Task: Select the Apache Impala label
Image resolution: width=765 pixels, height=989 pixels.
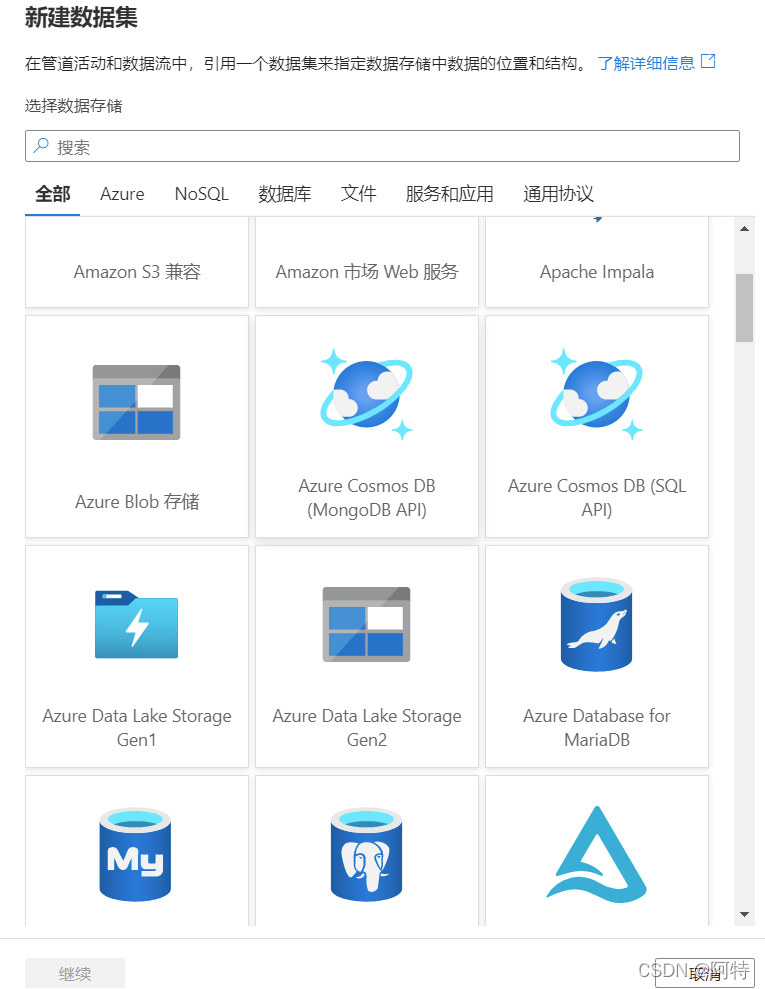Action: tap(597, 272)
